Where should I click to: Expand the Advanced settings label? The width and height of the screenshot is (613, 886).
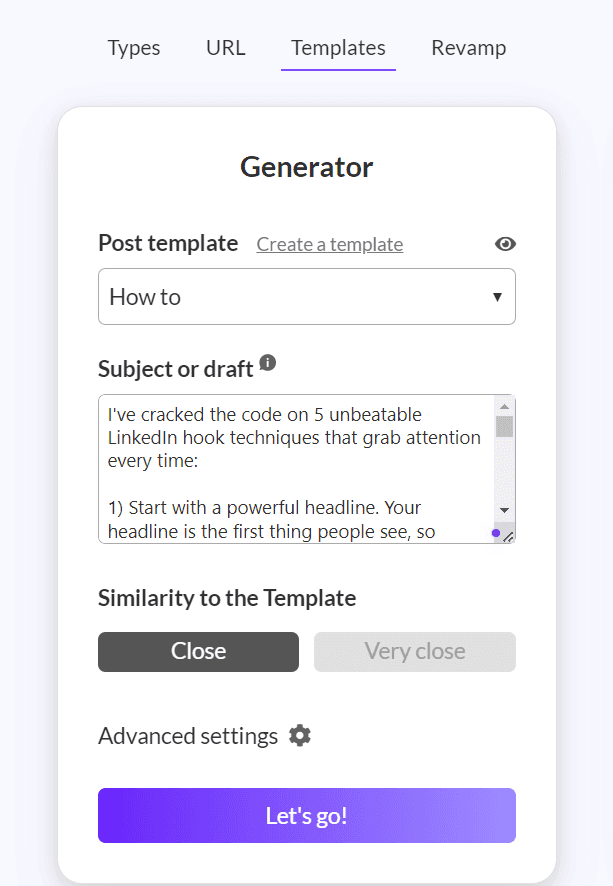[x=188, y=736]
